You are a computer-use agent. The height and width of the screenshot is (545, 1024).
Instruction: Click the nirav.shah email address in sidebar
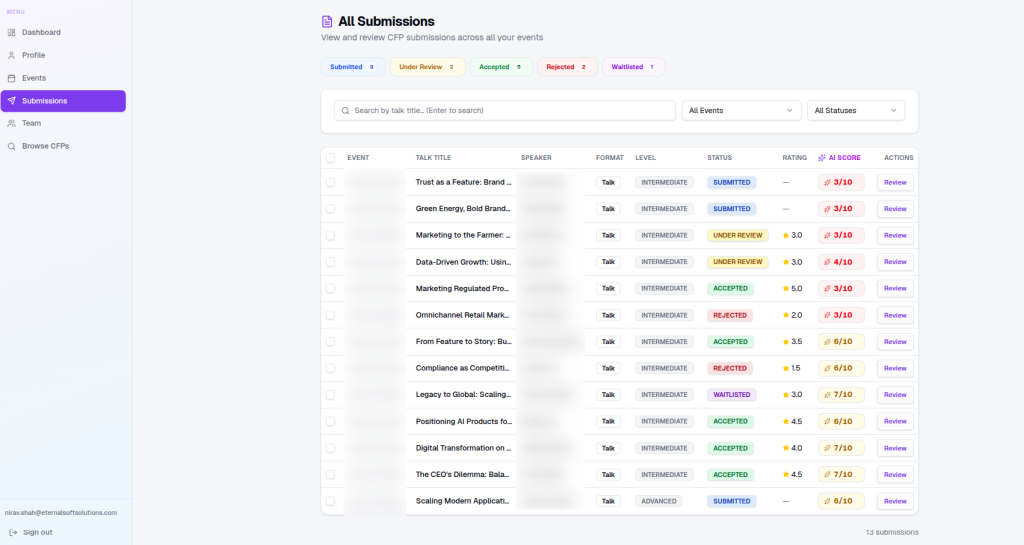point(61,513)
